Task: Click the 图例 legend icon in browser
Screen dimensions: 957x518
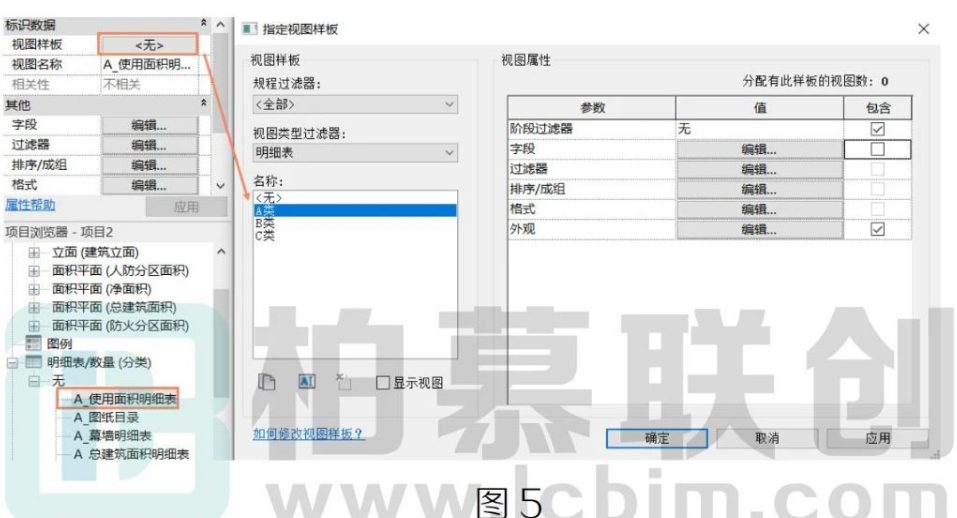Action: (33, 344)
